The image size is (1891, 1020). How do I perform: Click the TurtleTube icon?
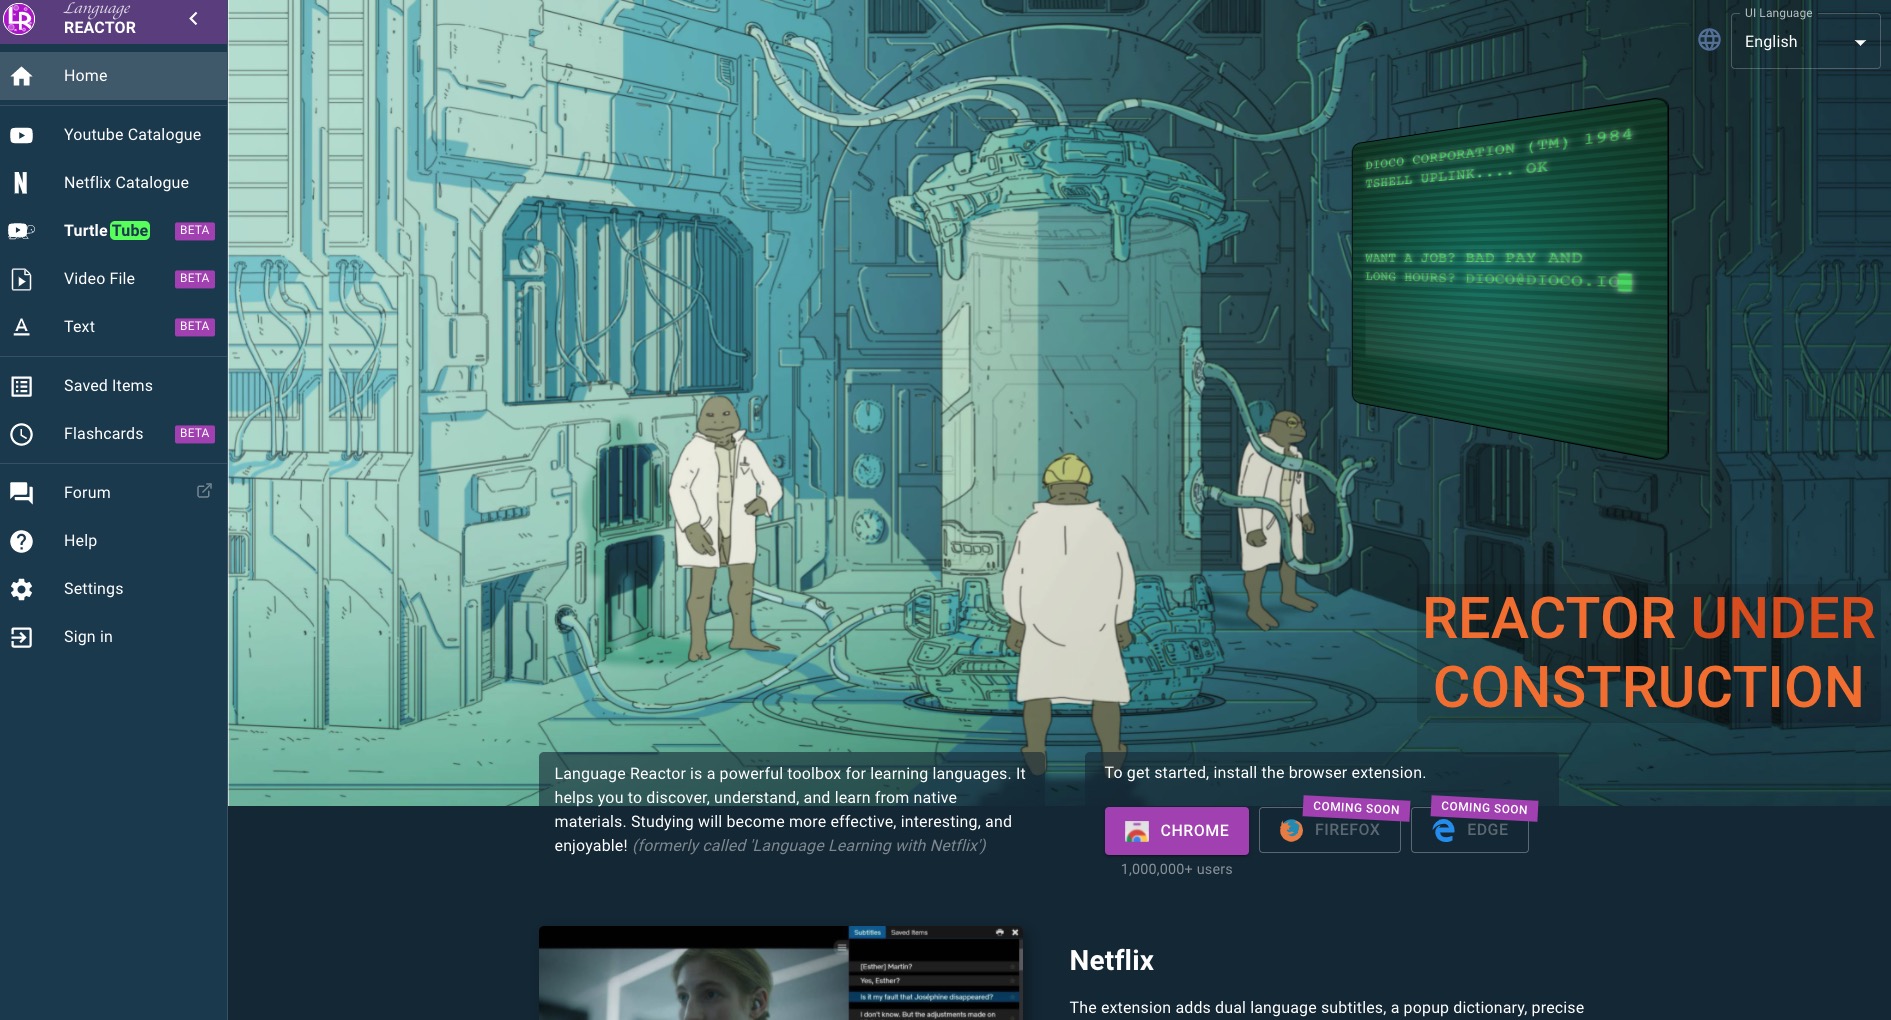tap(21, 231)
